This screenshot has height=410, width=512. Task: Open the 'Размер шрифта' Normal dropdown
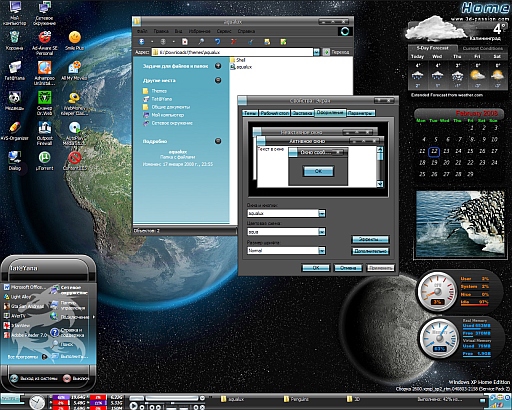(322, 251)
